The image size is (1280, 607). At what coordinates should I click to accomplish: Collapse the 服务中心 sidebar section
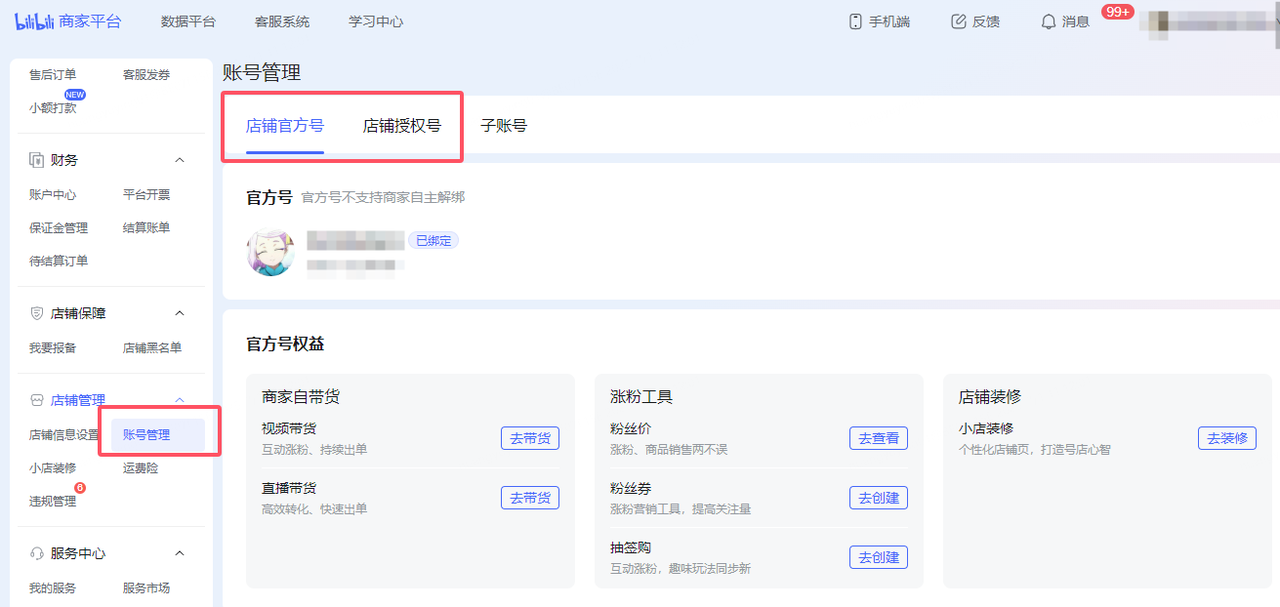pos(179,552)
